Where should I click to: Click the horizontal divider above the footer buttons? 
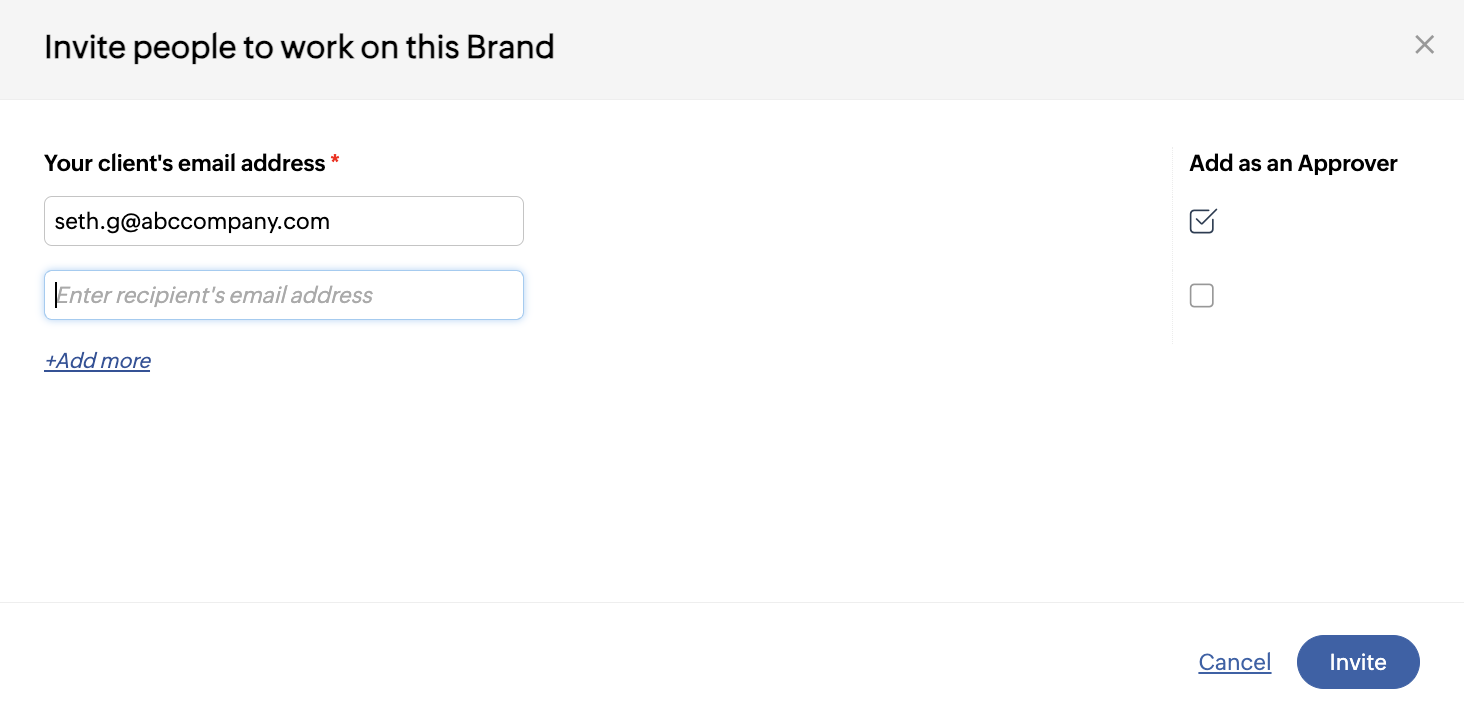pos(732,602)
